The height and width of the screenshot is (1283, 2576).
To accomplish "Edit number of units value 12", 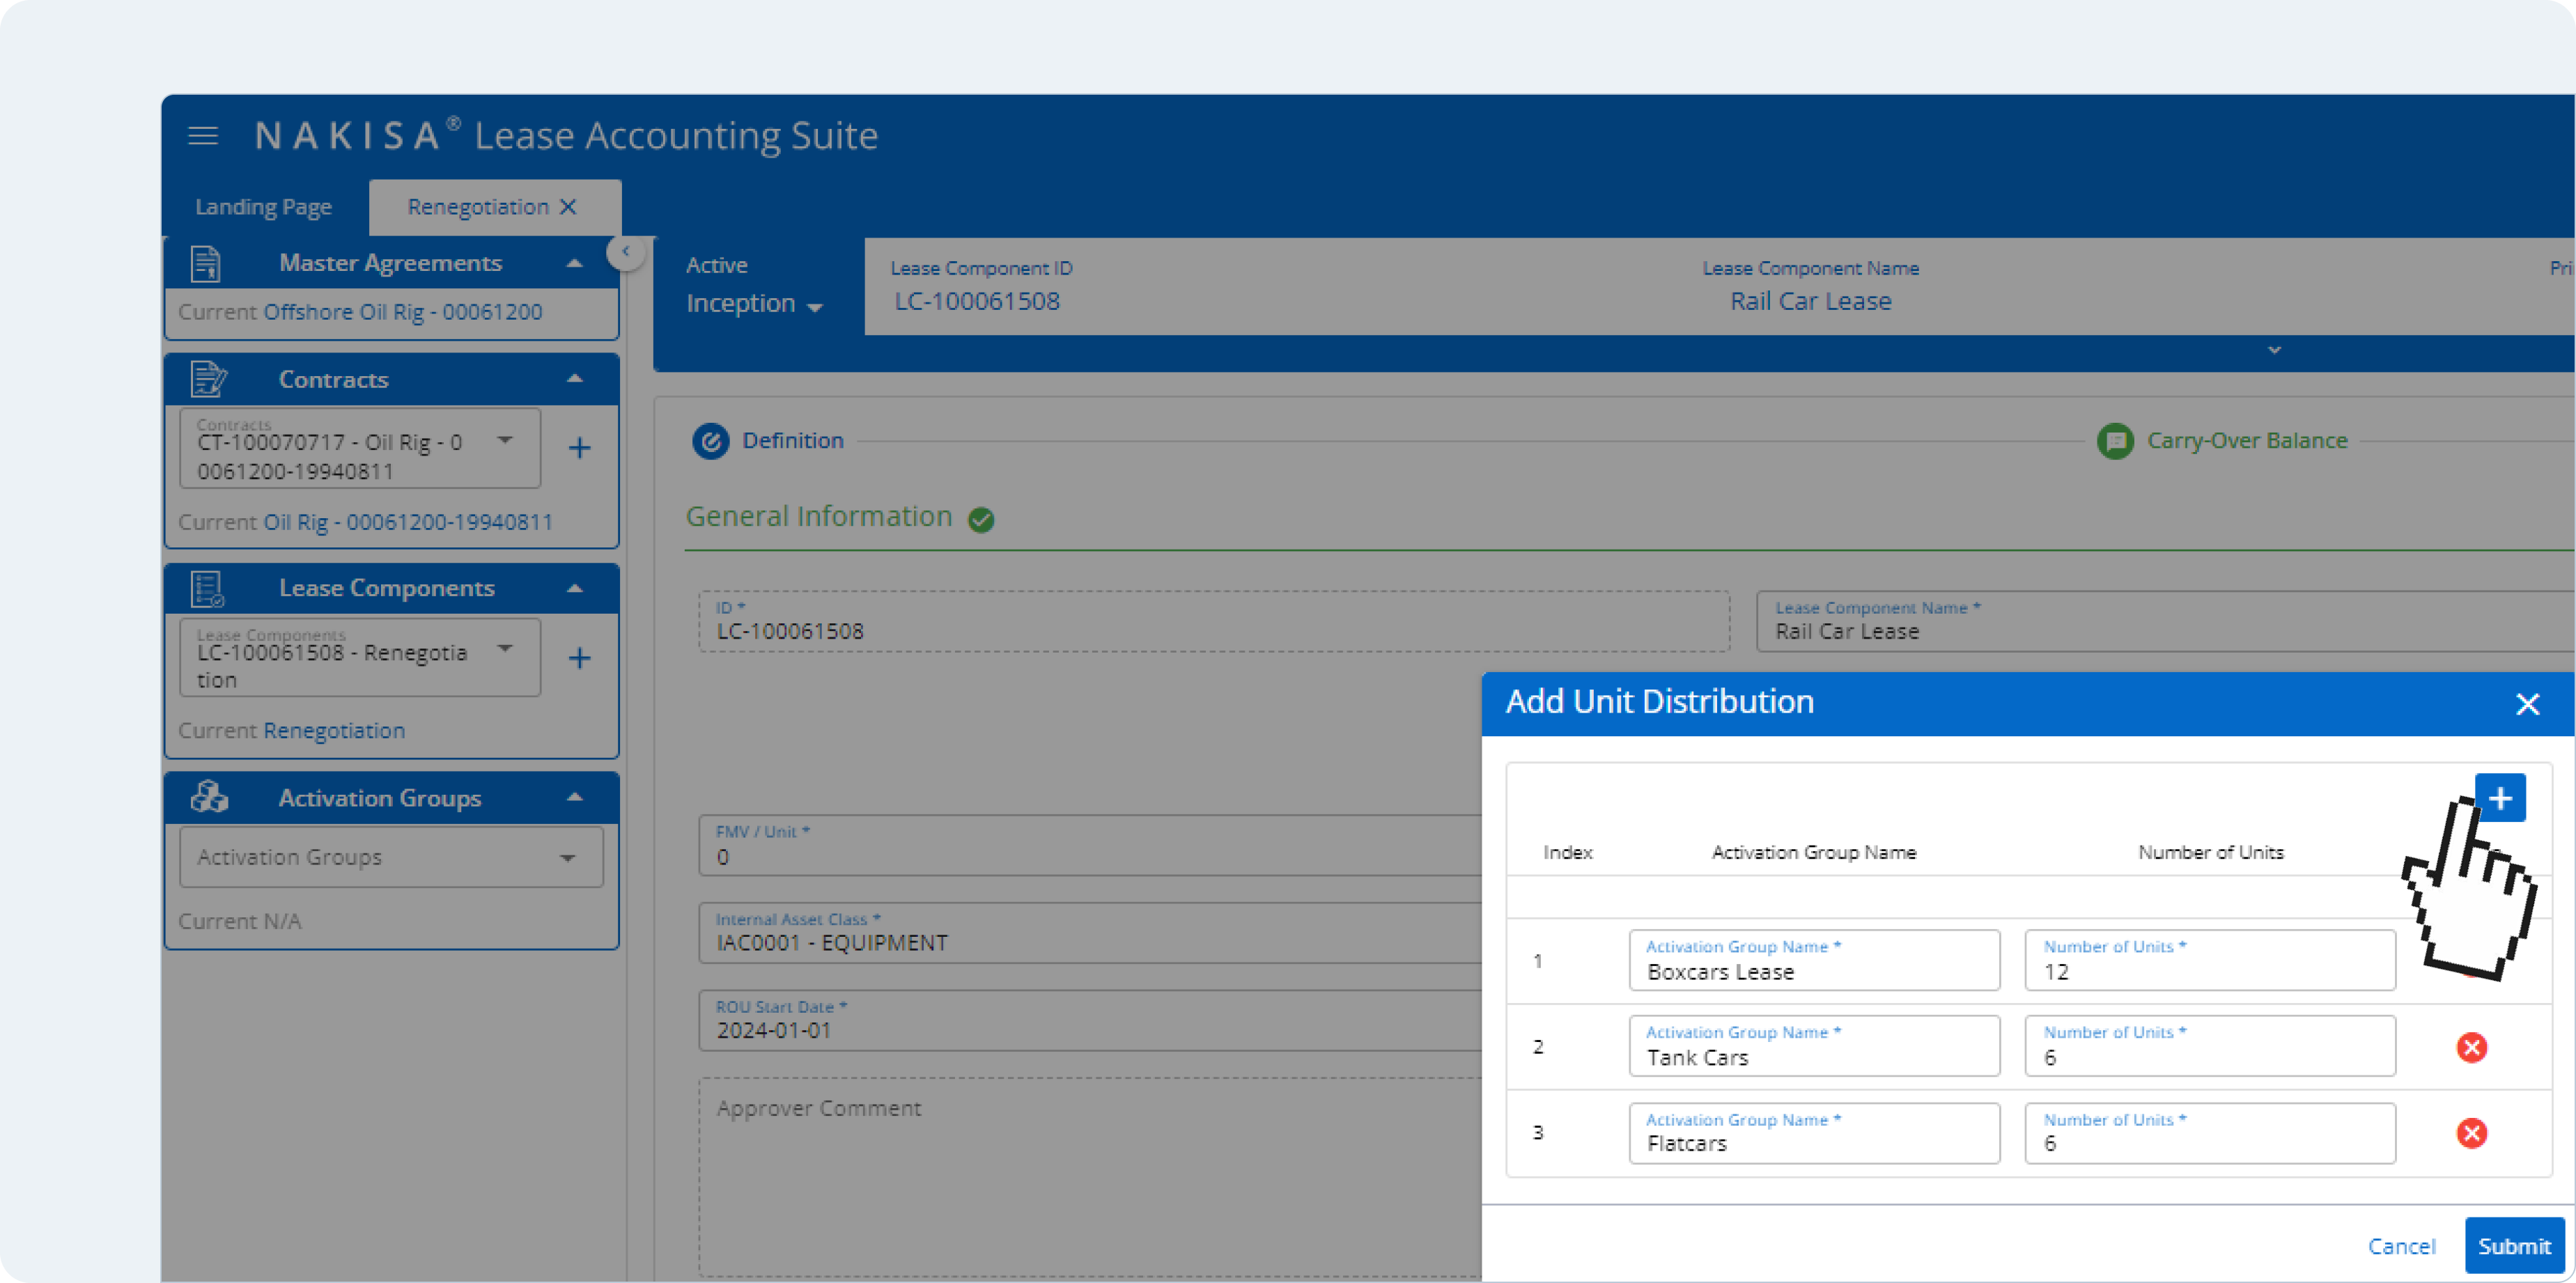I will tap(2210, 960).
